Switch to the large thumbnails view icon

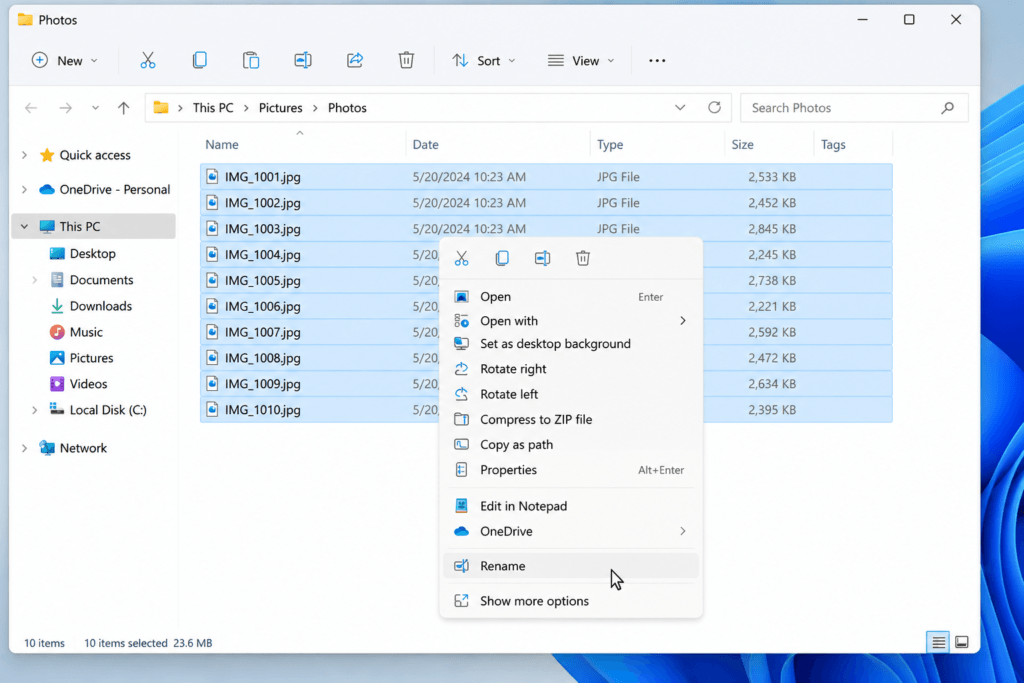click(962, 643)
